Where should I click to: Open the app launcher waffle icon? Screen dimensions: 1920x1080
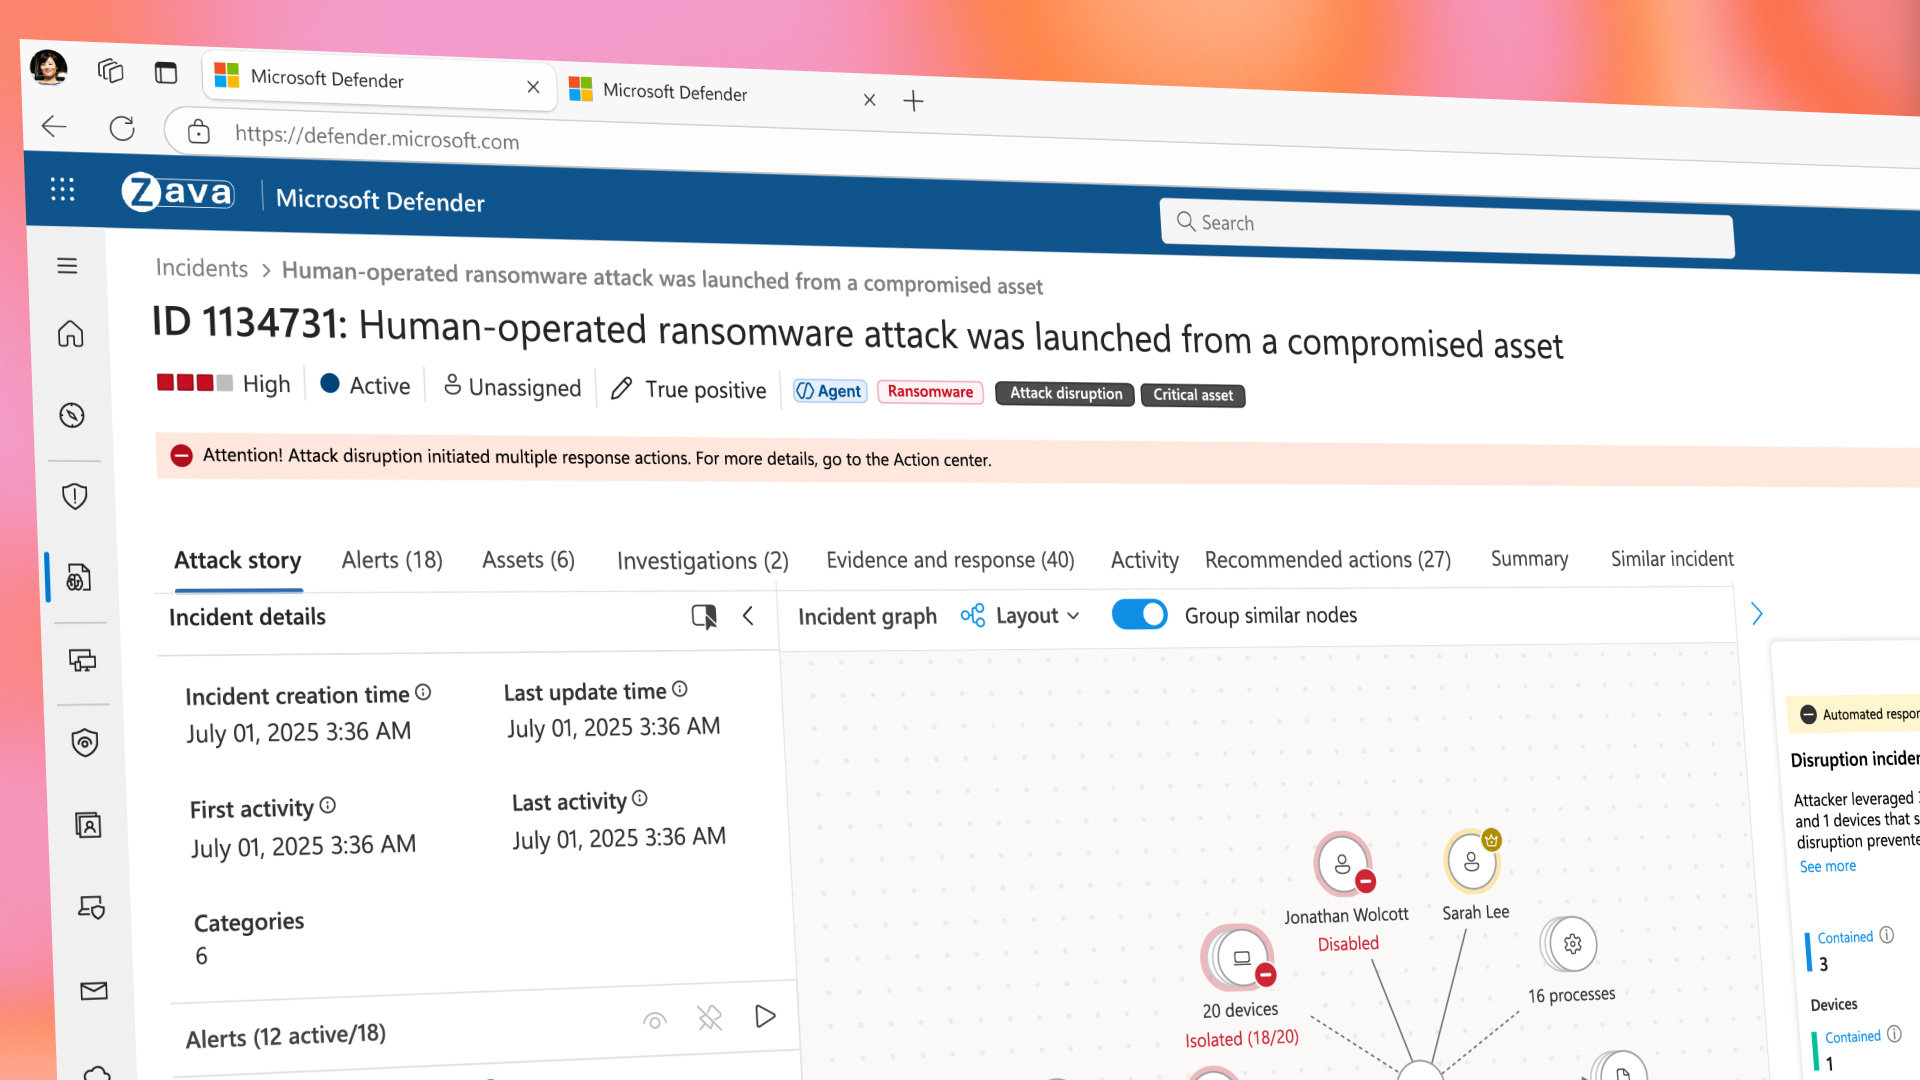pyautogui.click(x=62, y=189)
